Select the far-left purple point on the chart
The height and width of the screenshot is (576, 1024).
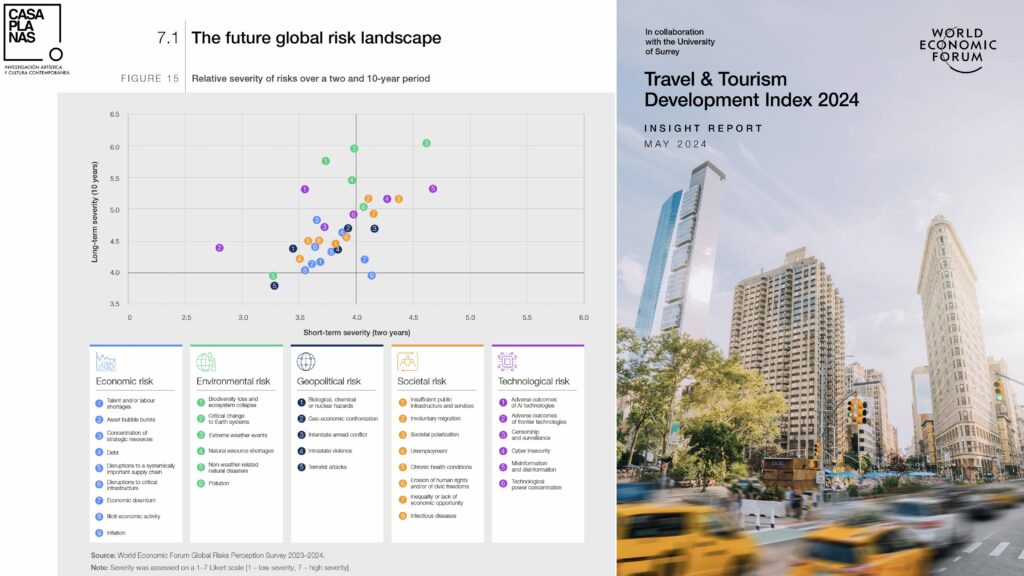click(x=219, y=248)
